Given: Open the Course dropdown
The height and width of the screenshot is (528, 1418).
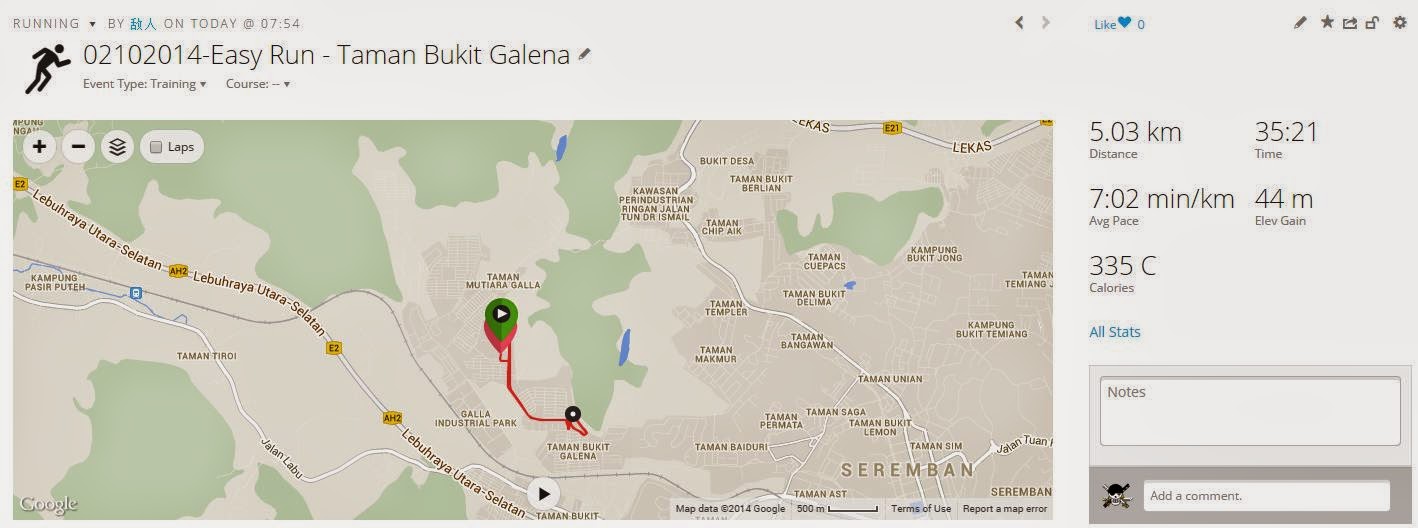Looking at the screenshot, I should (258, 84).
